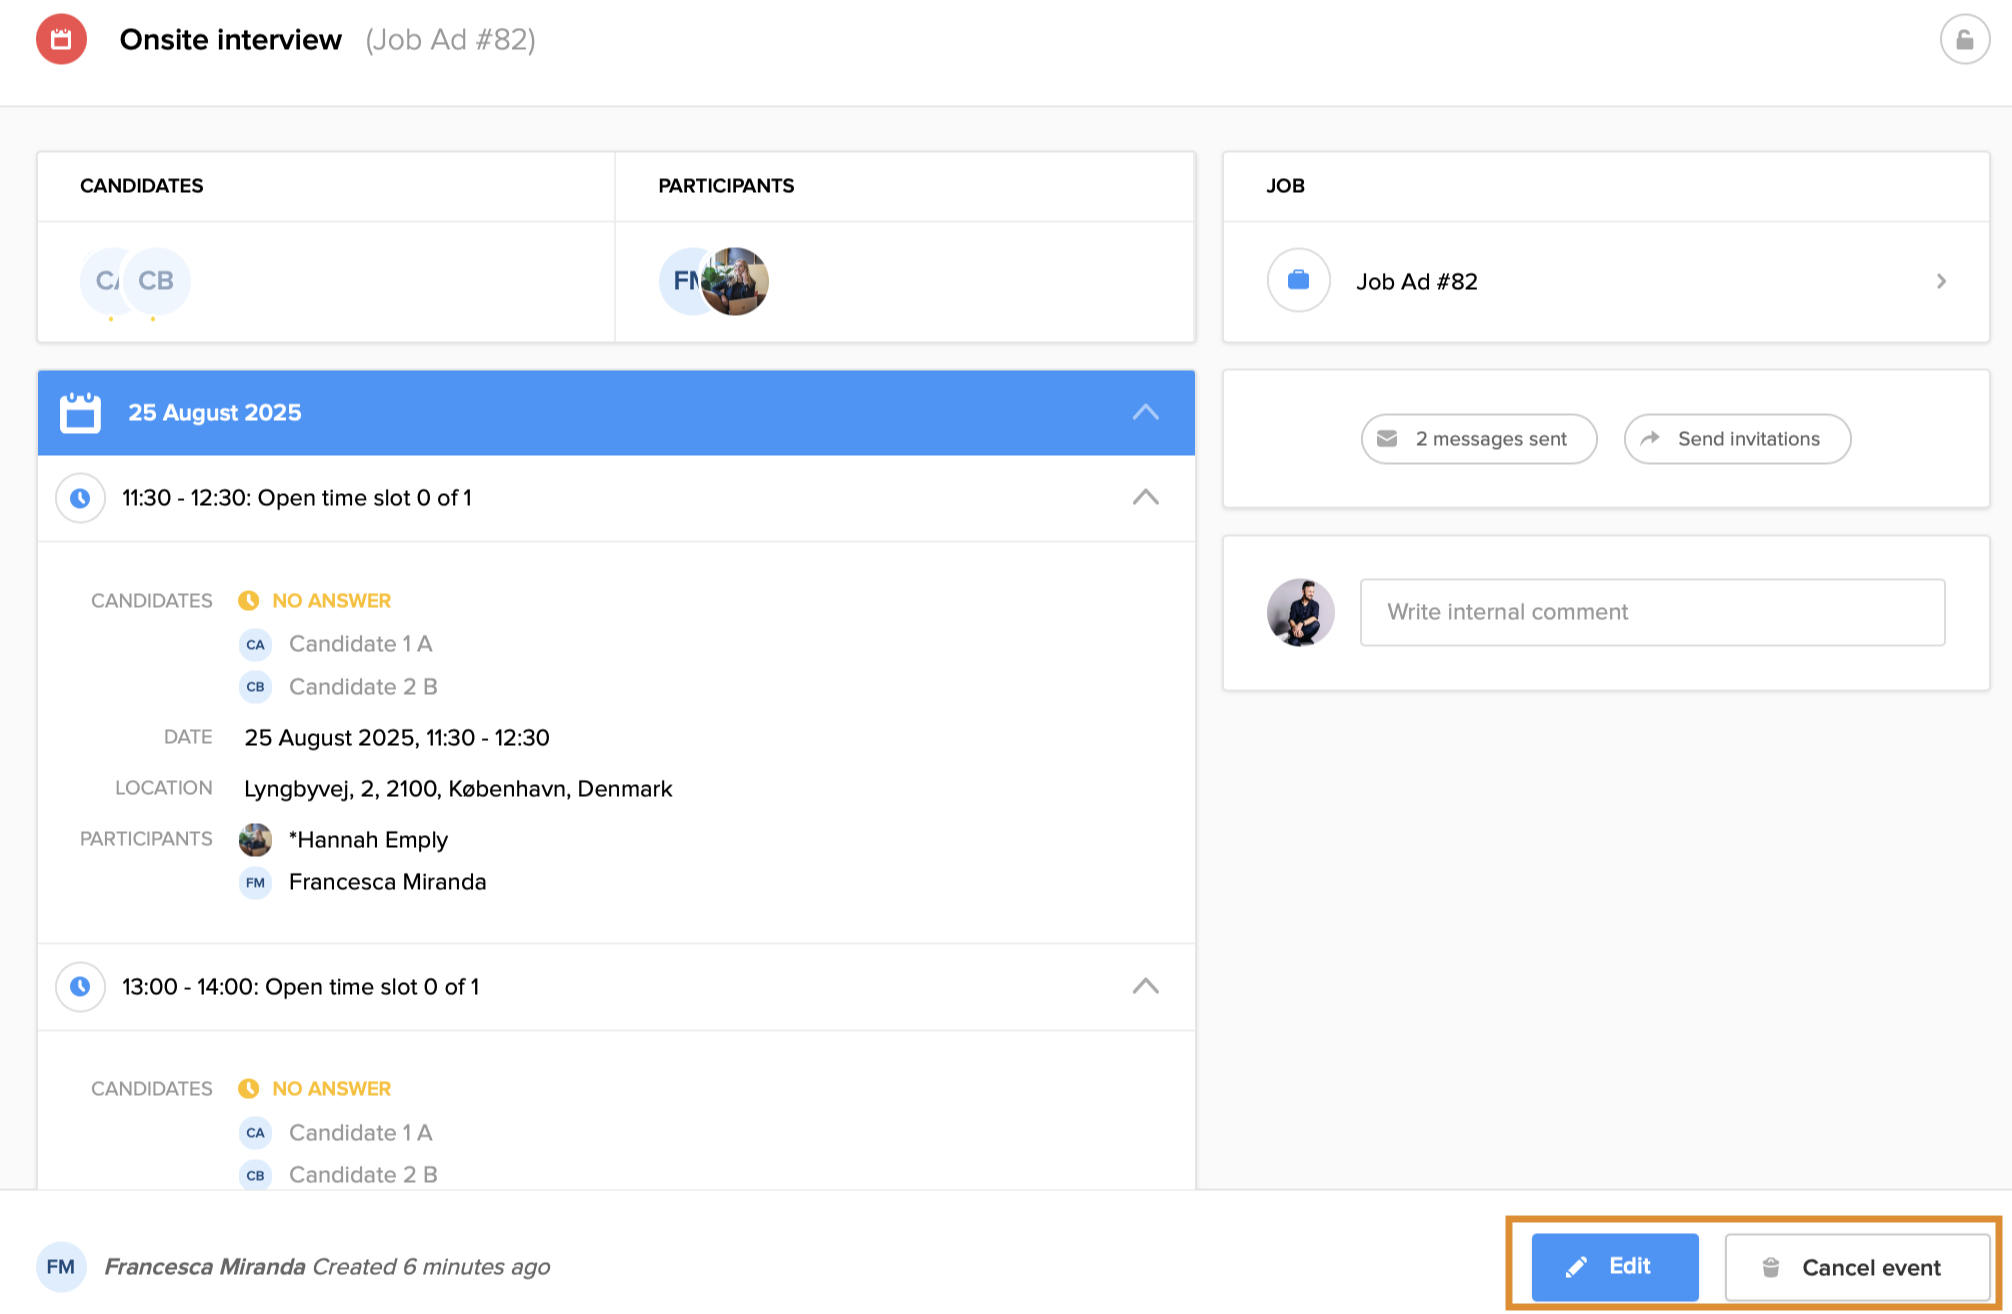The width and height of the screenshot is (2012, 1314).
Task: Click the Cancel event button
Action: click(x=1857, y=1267)
